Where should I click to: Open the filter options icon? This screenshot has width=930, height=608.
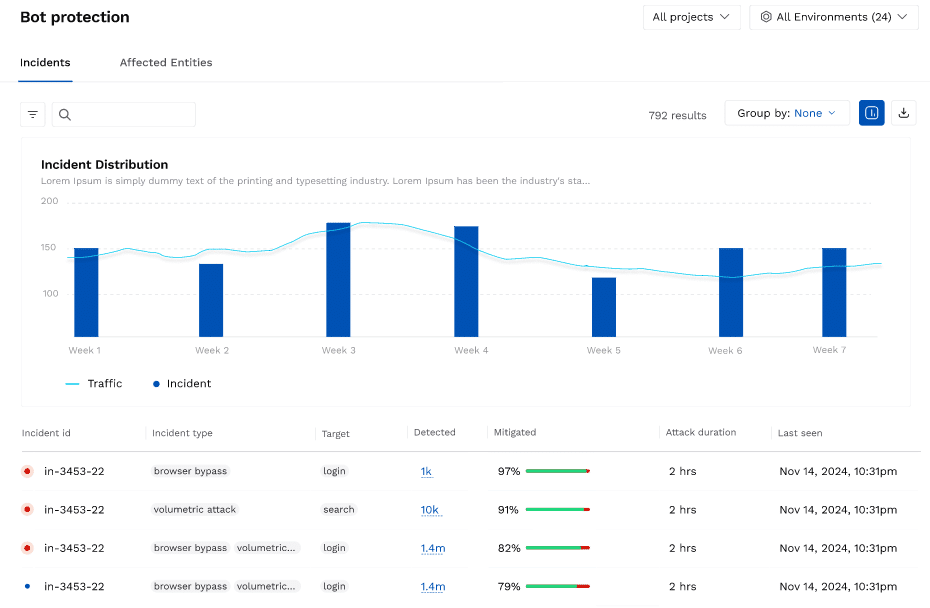coord(33,114)
